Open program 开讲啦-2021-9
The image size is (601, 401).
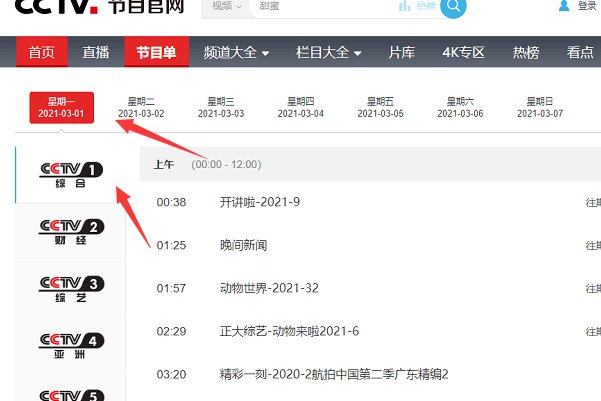click(x=259, y=202)
